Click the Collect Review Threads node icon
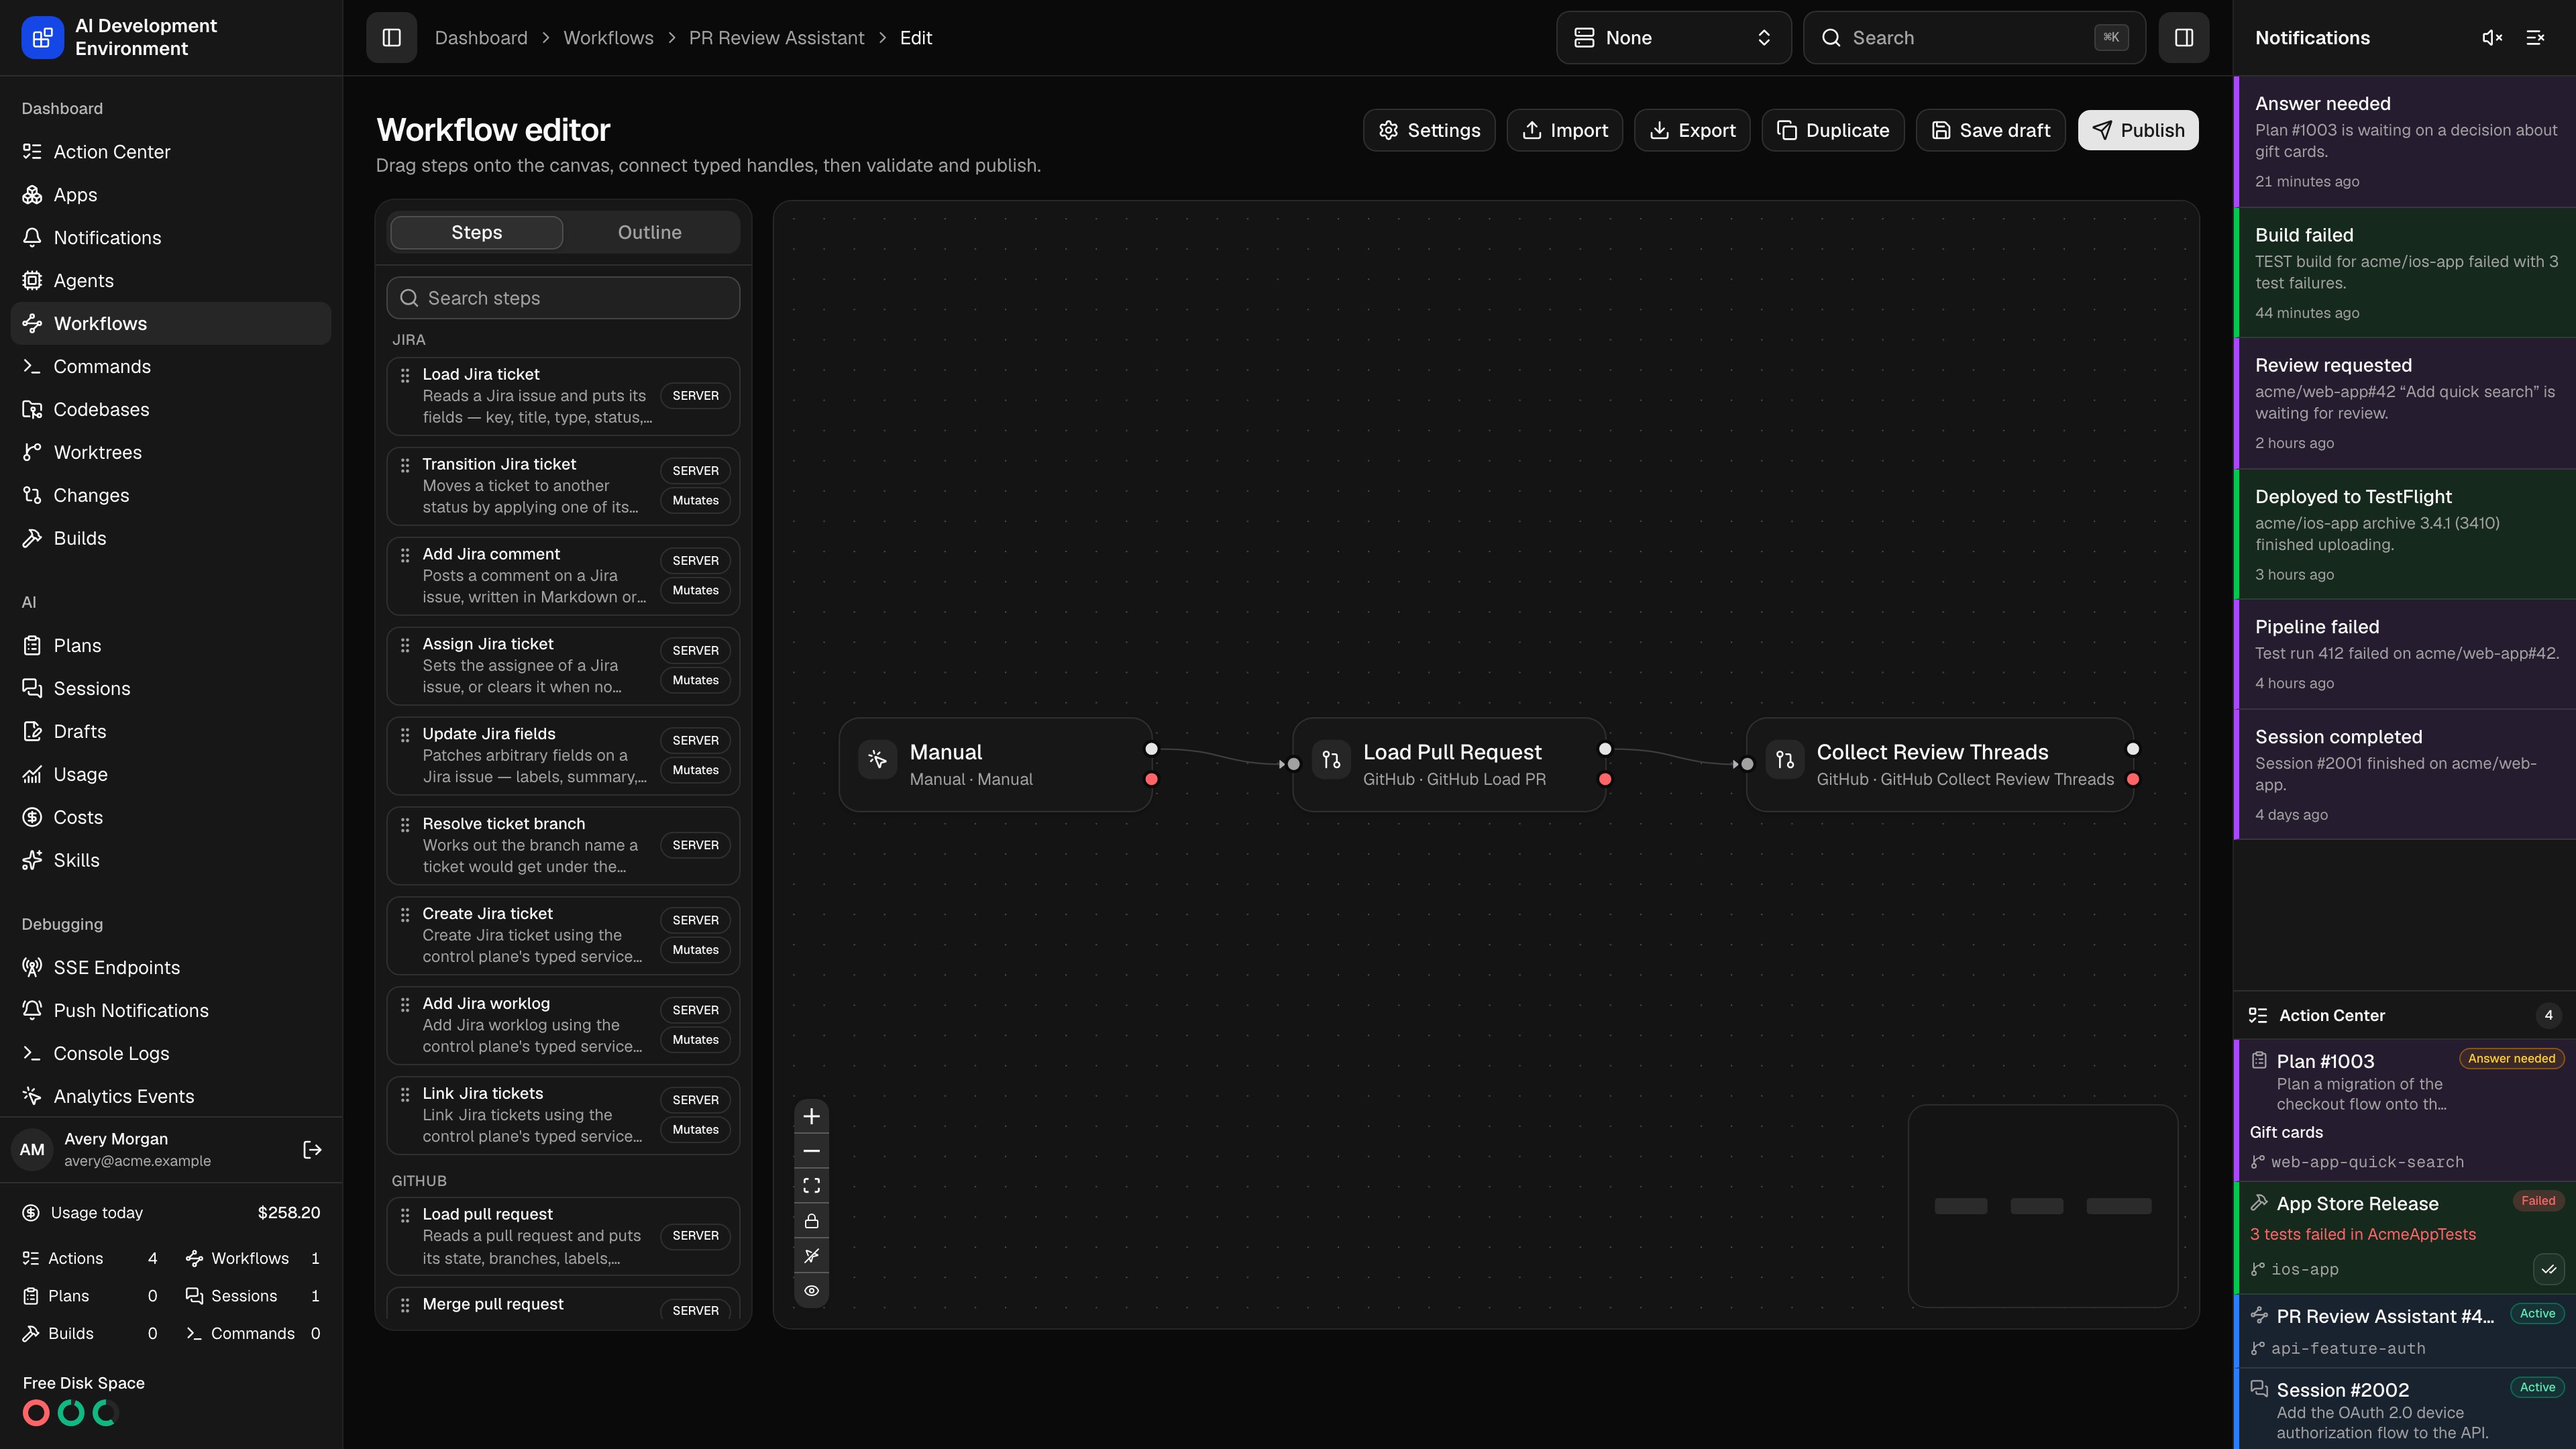The image size is (2576, 1449). pos(1785,760)
